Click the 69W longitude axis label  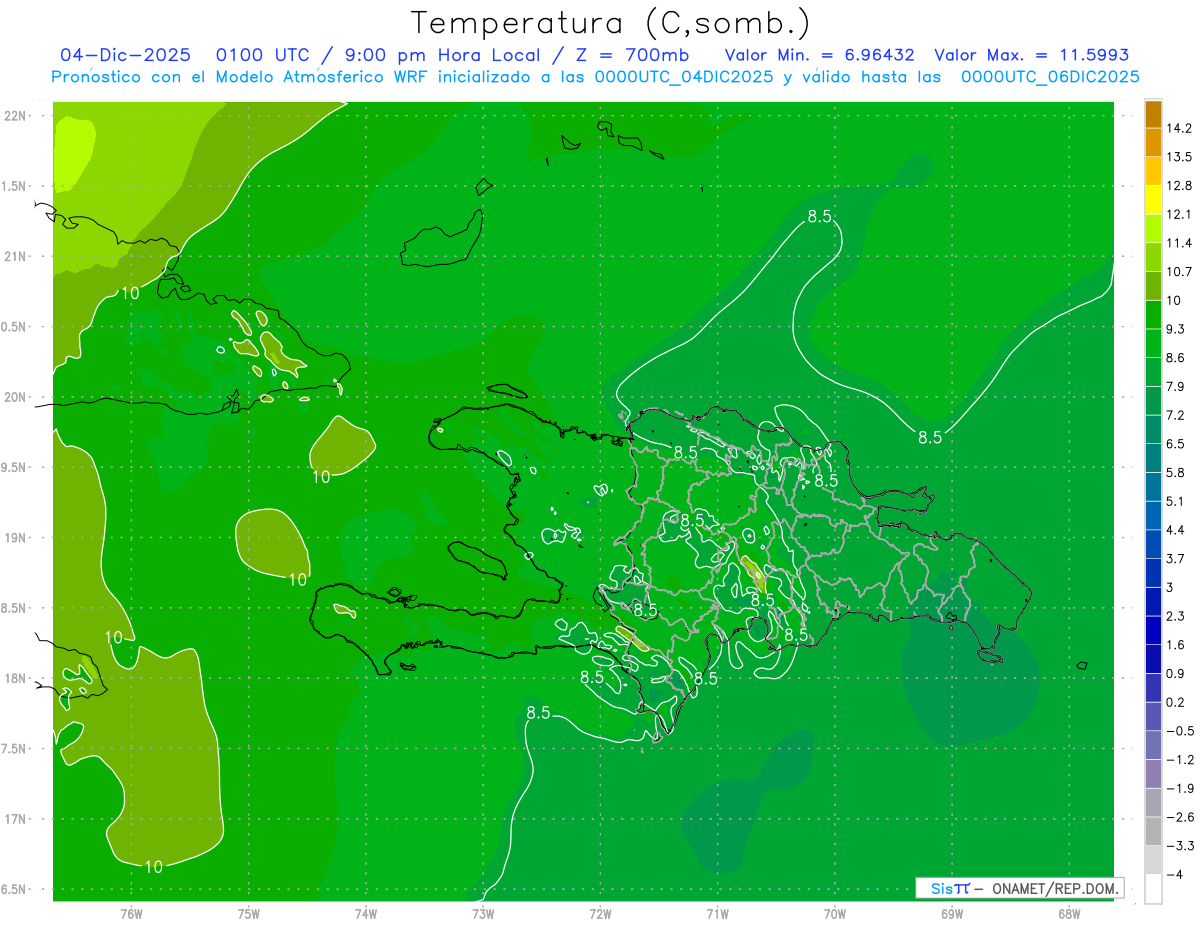coord(952,913)
